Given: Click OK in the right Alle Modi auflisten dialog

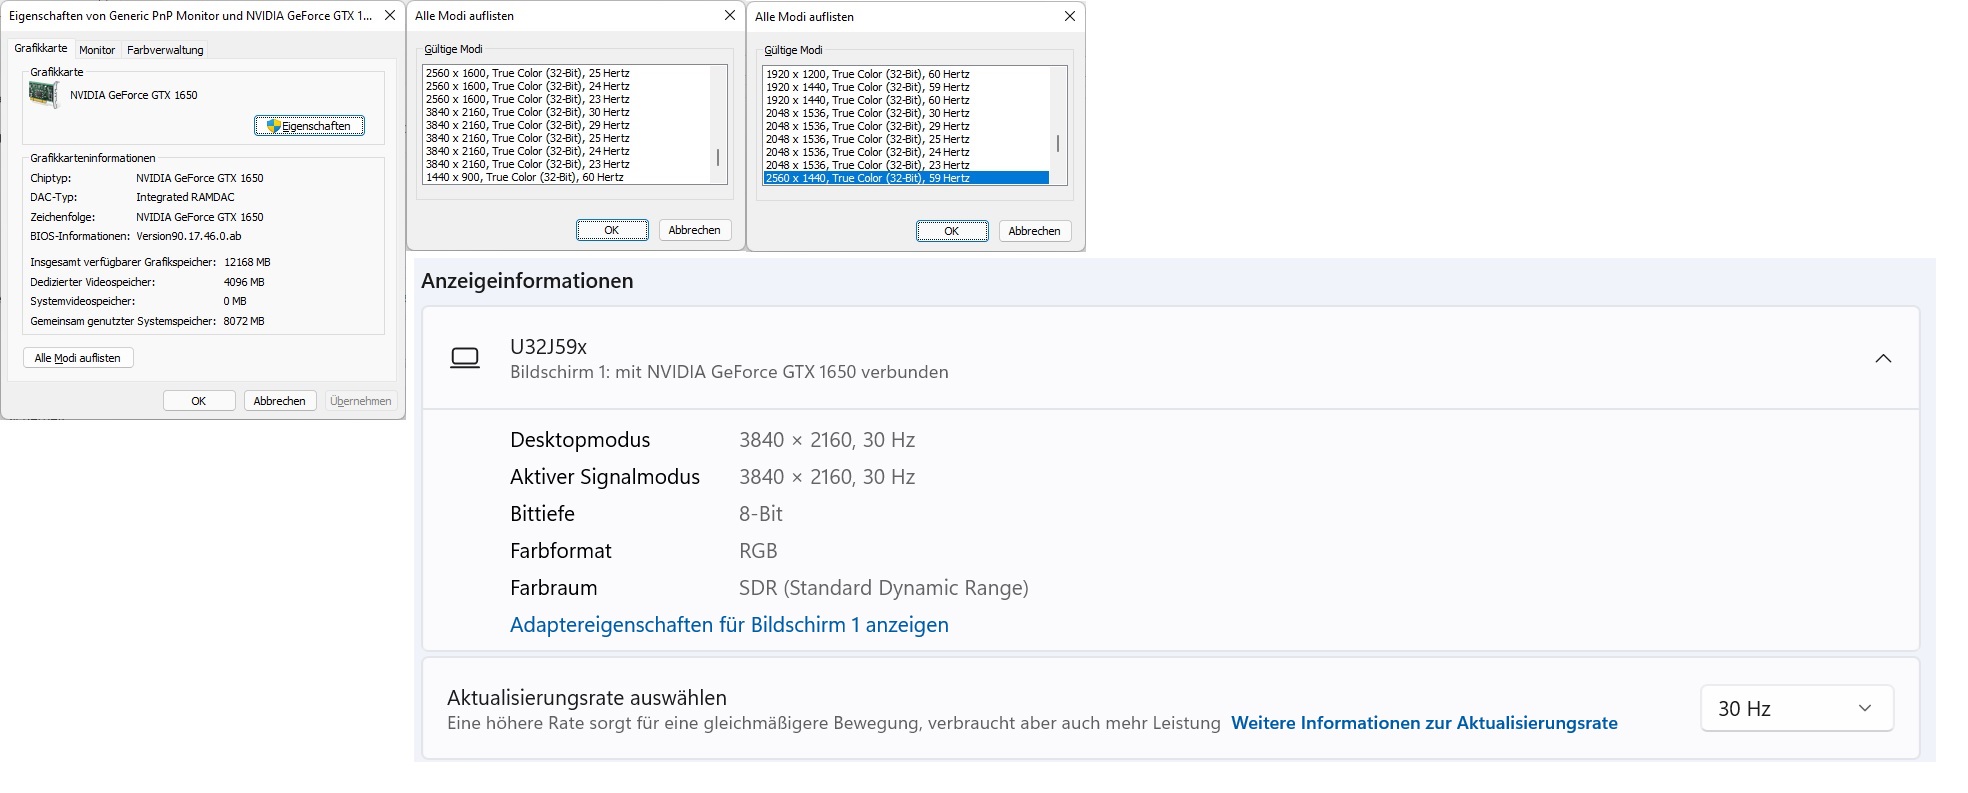Looking at the screenshot, I should pyautogui.click(x=952, y=231).
